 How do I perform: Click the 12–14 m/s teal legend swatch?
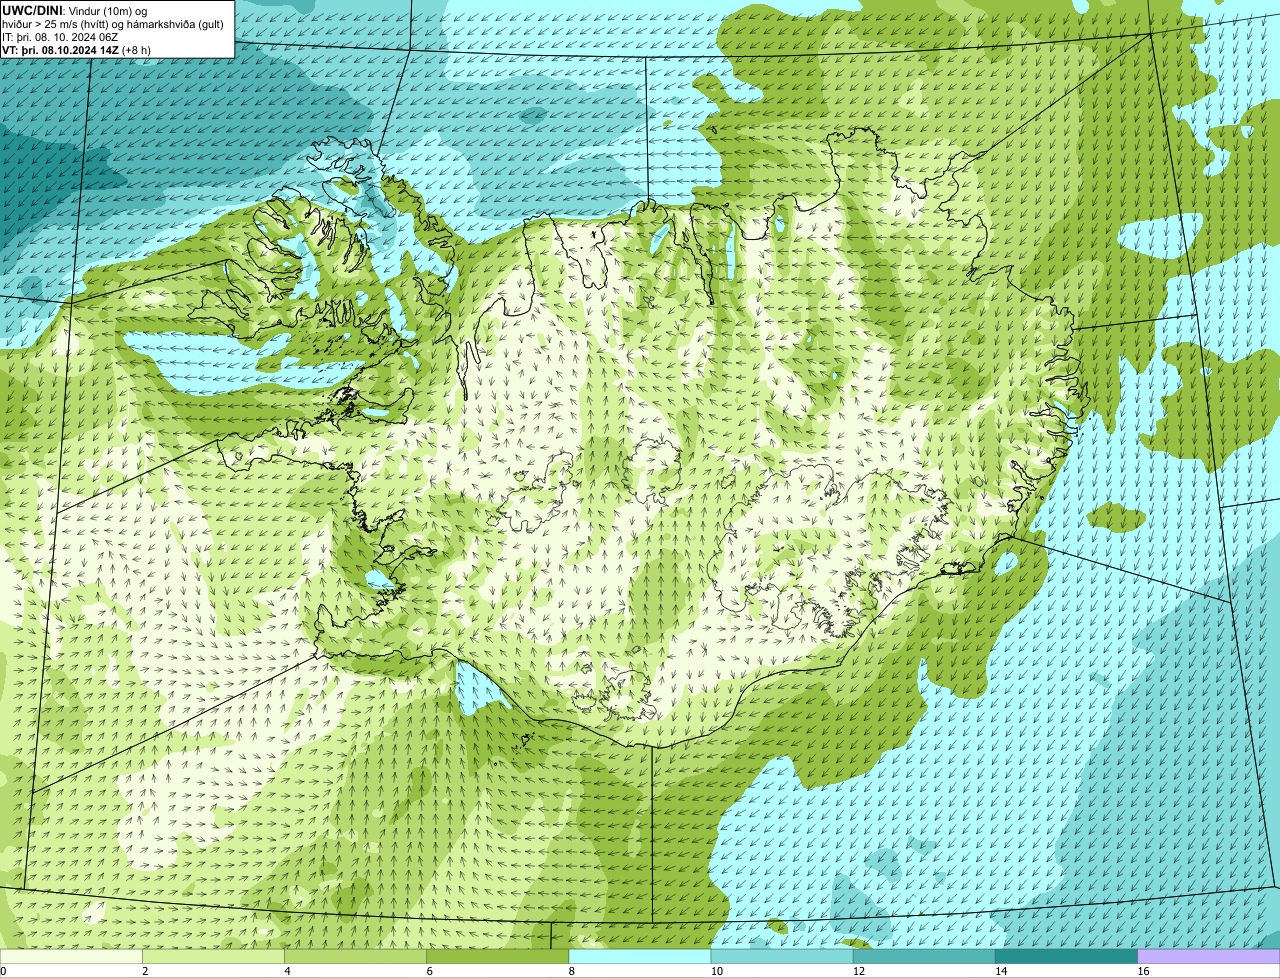click(x=924, y=957)
